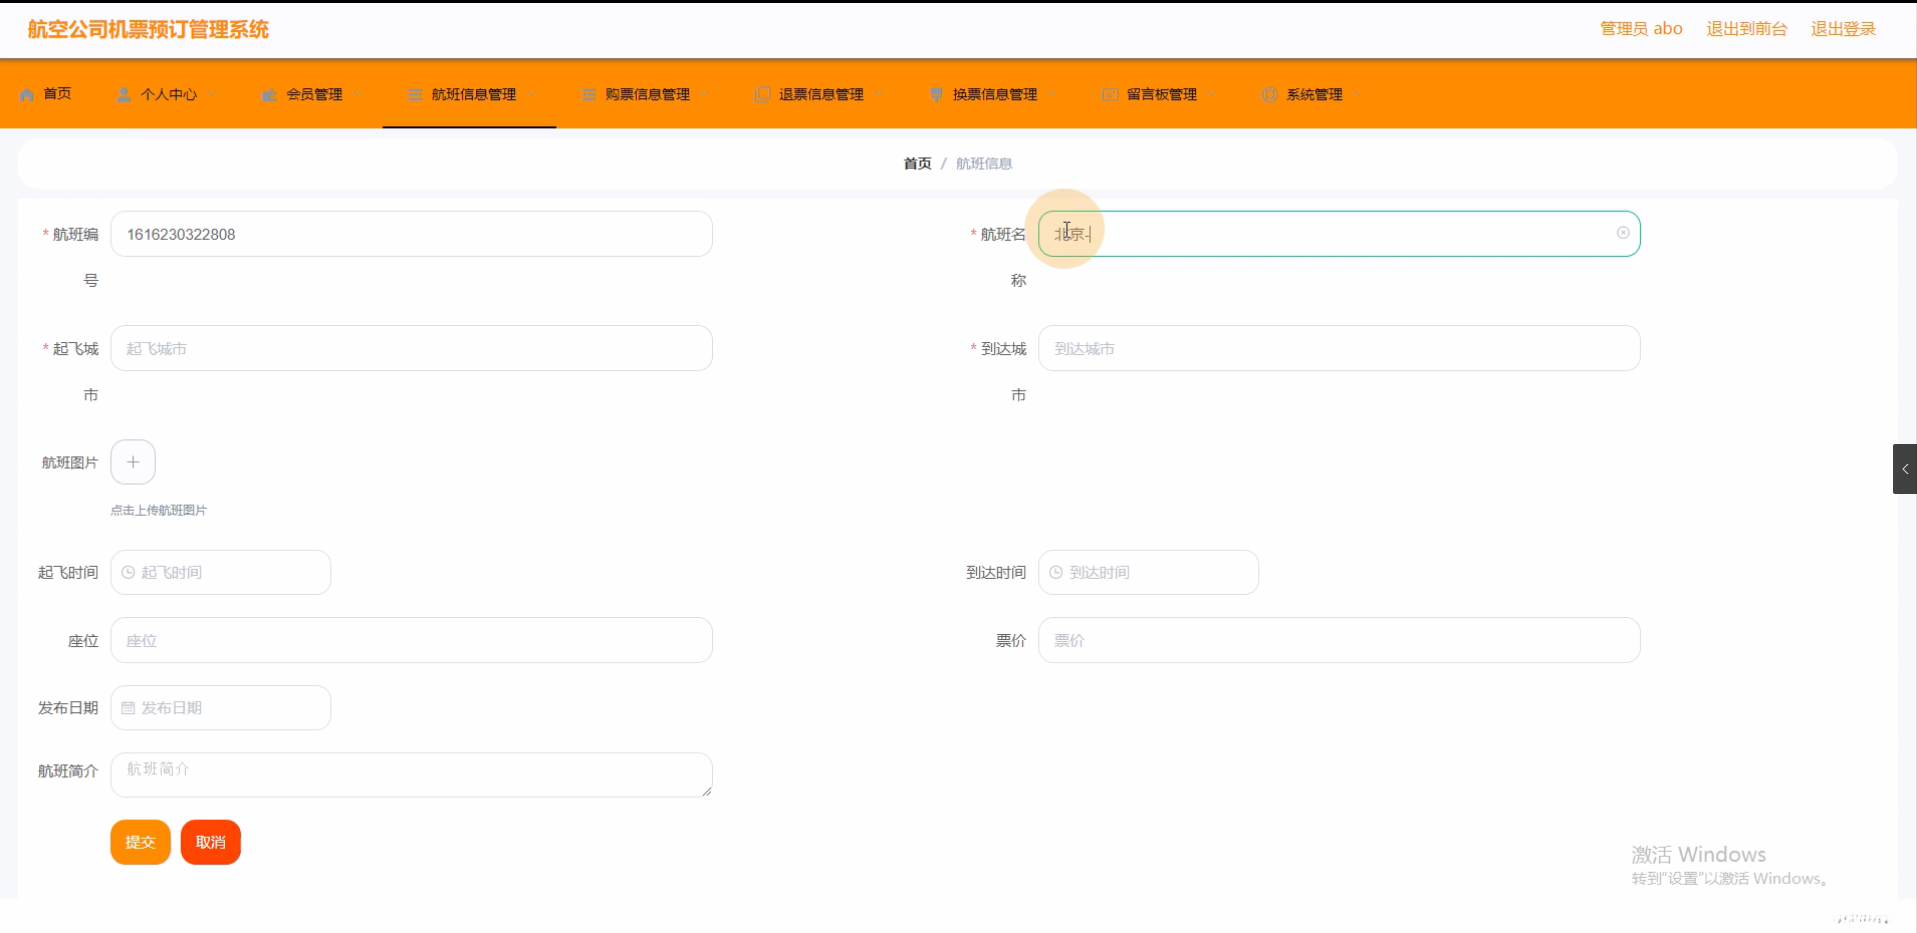Click 首页 in the breadcrumb
The height and width of the screenshot is (933, 1917).
917,163
